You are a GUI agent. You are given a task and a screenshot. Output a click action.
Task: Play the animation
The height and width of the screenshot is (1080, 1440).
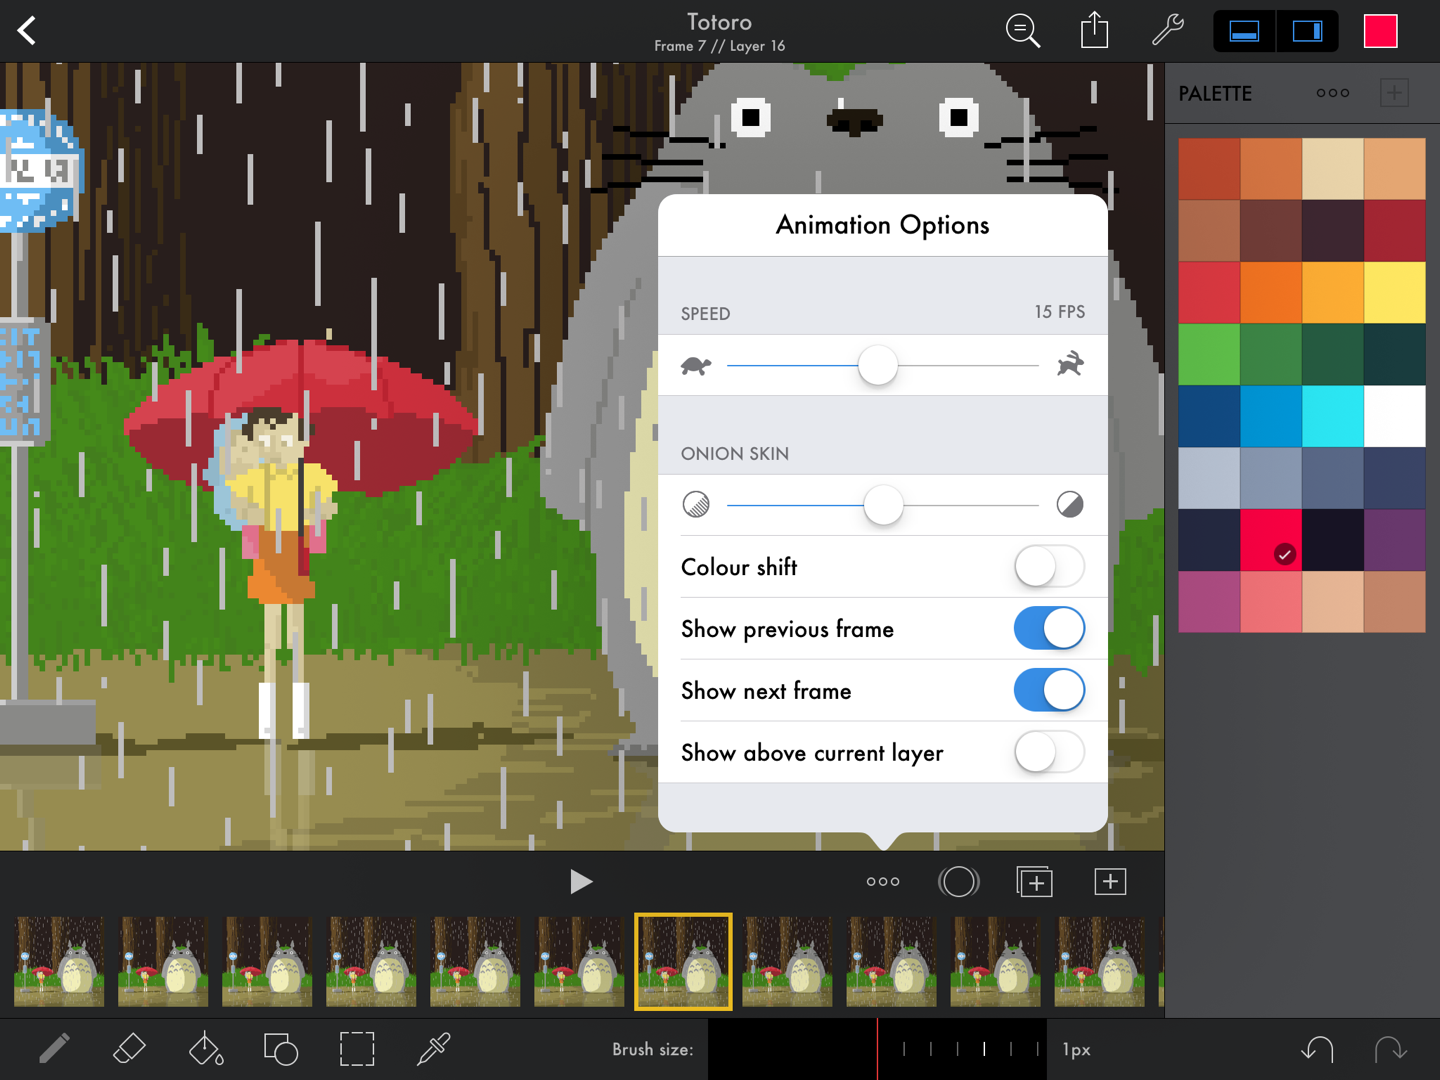[x=581, y=881]
